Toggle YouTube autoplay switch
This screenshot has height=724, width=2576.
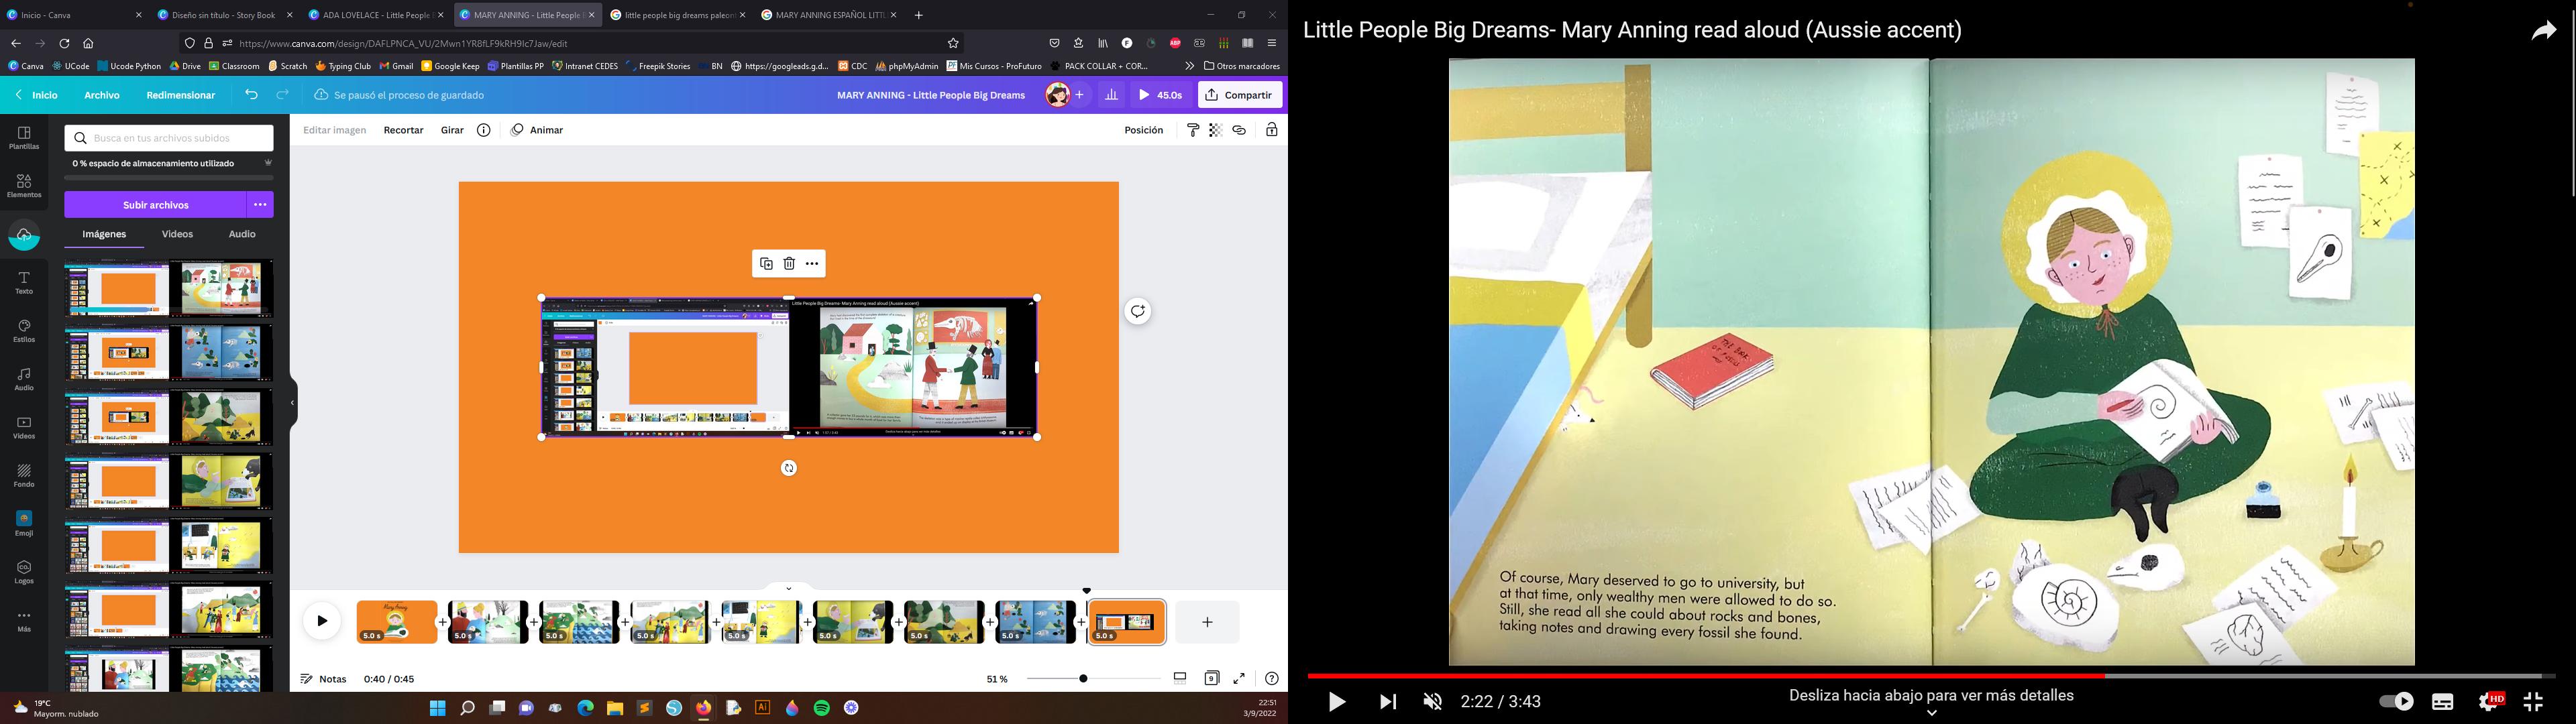click(x=2396, y=702)
